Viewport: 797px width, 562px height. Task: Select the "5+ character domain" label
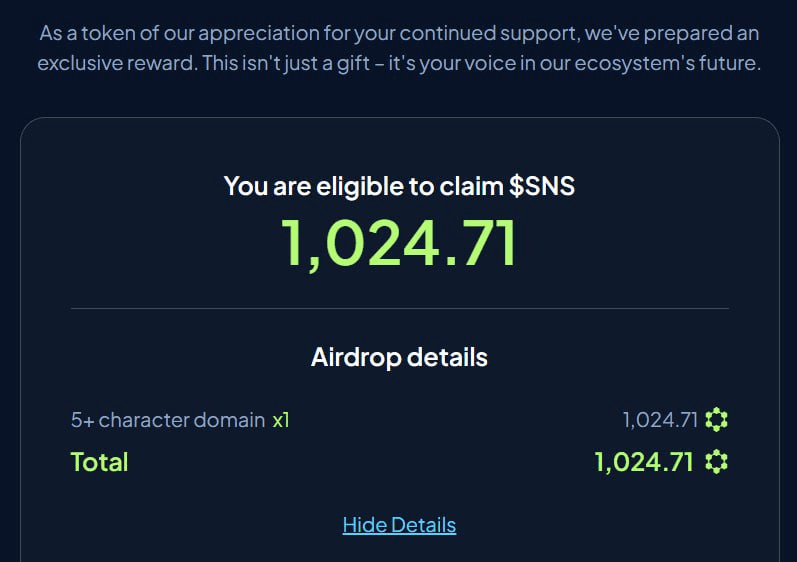(x=168, y=420)
